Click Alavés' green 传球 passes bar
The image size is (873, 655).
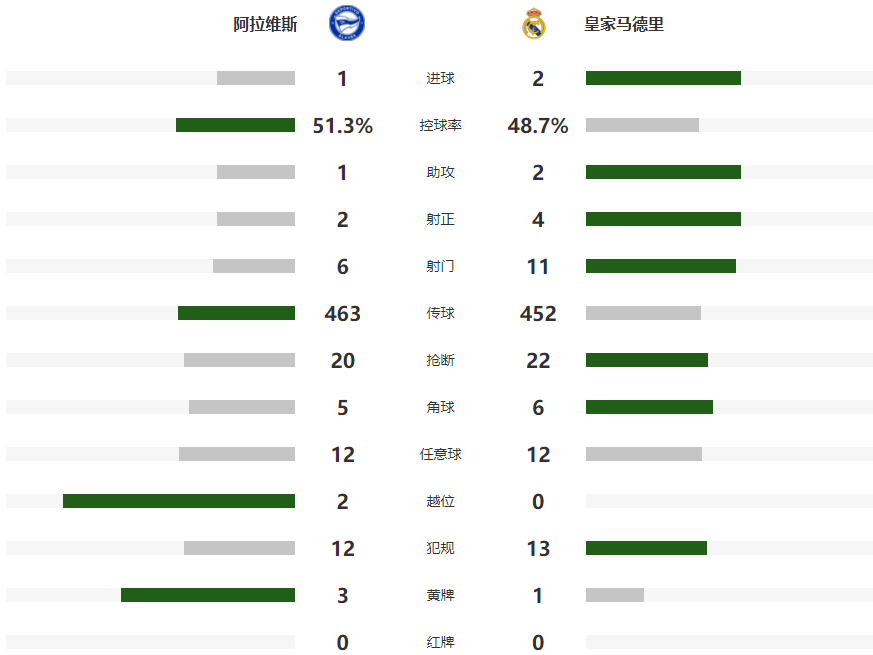pos(236,313)
